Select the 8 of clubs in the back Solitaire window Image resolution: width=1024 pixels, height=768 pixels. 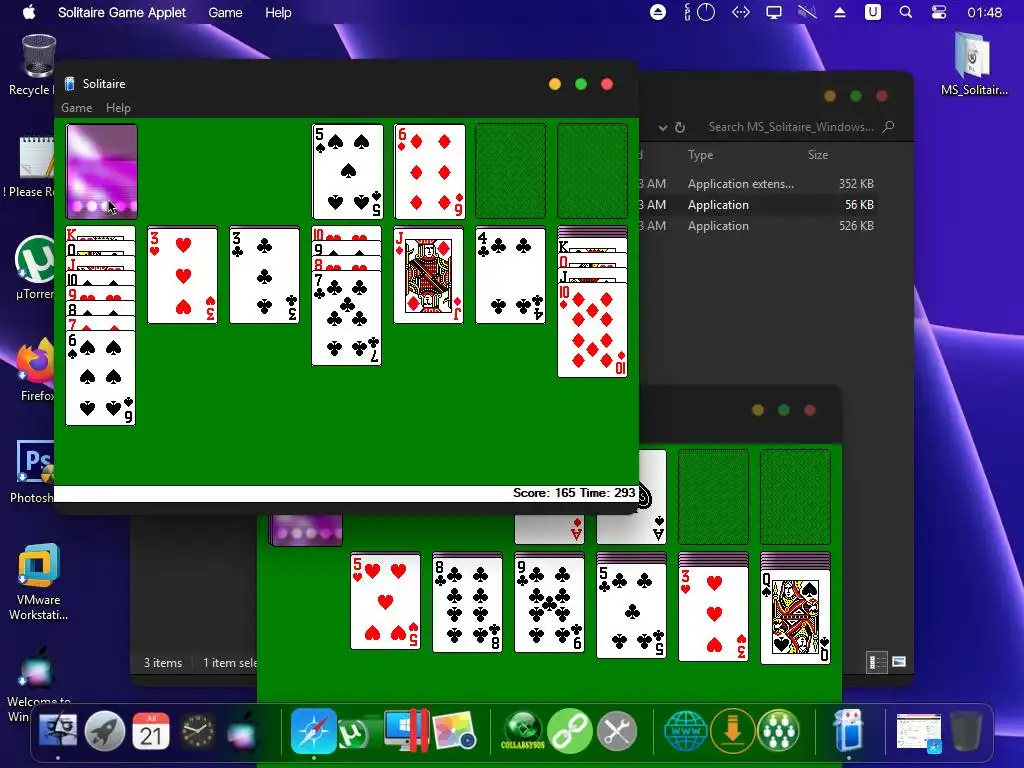point(468,605)
